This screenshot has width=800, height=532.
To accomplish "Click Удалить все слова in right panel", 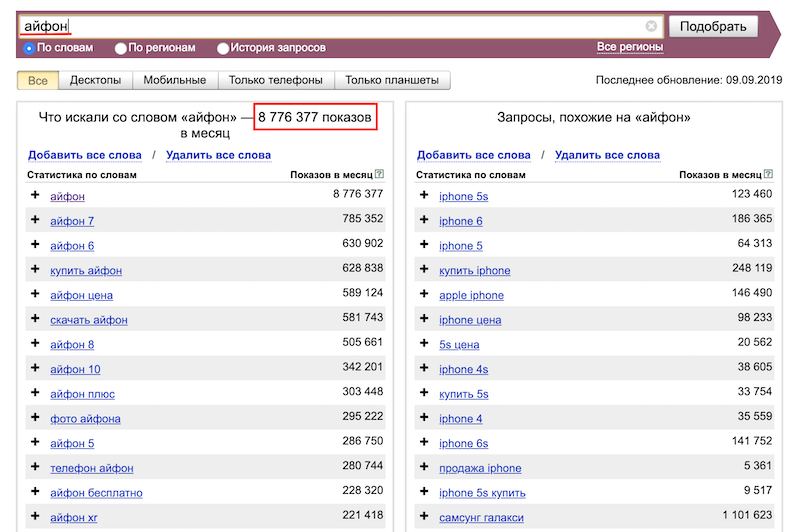I will point(607,155).
